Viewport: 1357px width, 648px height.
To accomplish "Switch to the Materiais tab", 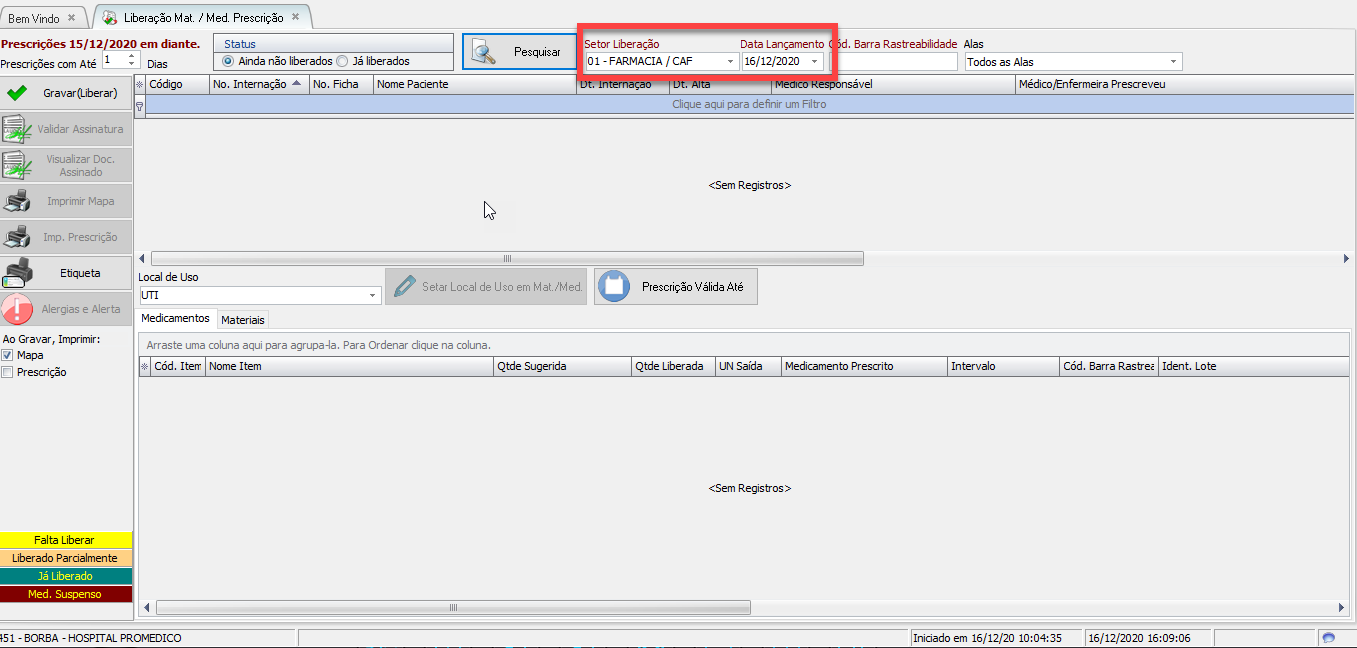I will point(243,320).
